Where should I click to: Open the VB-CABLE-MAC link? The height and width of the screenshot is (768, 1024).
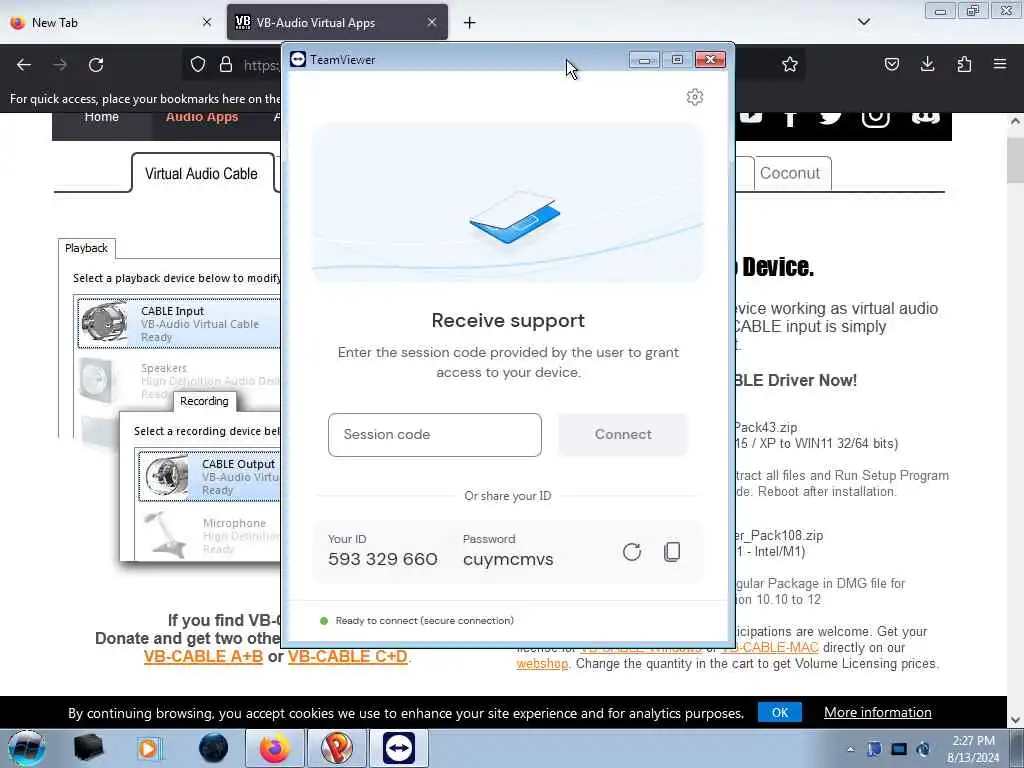pyautogui.click(x=770, y=648)
